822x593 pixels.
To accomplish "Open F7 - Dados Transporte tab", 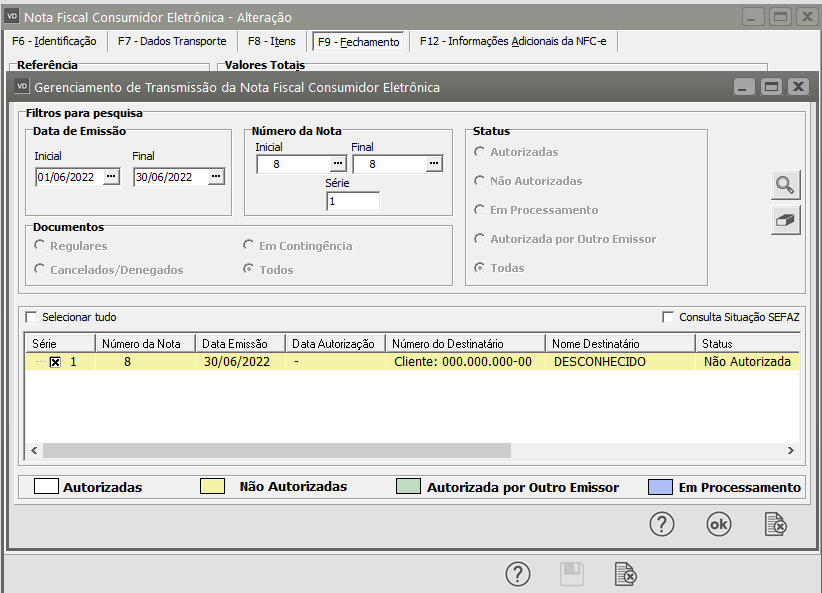I will click(x=172, y=41).
